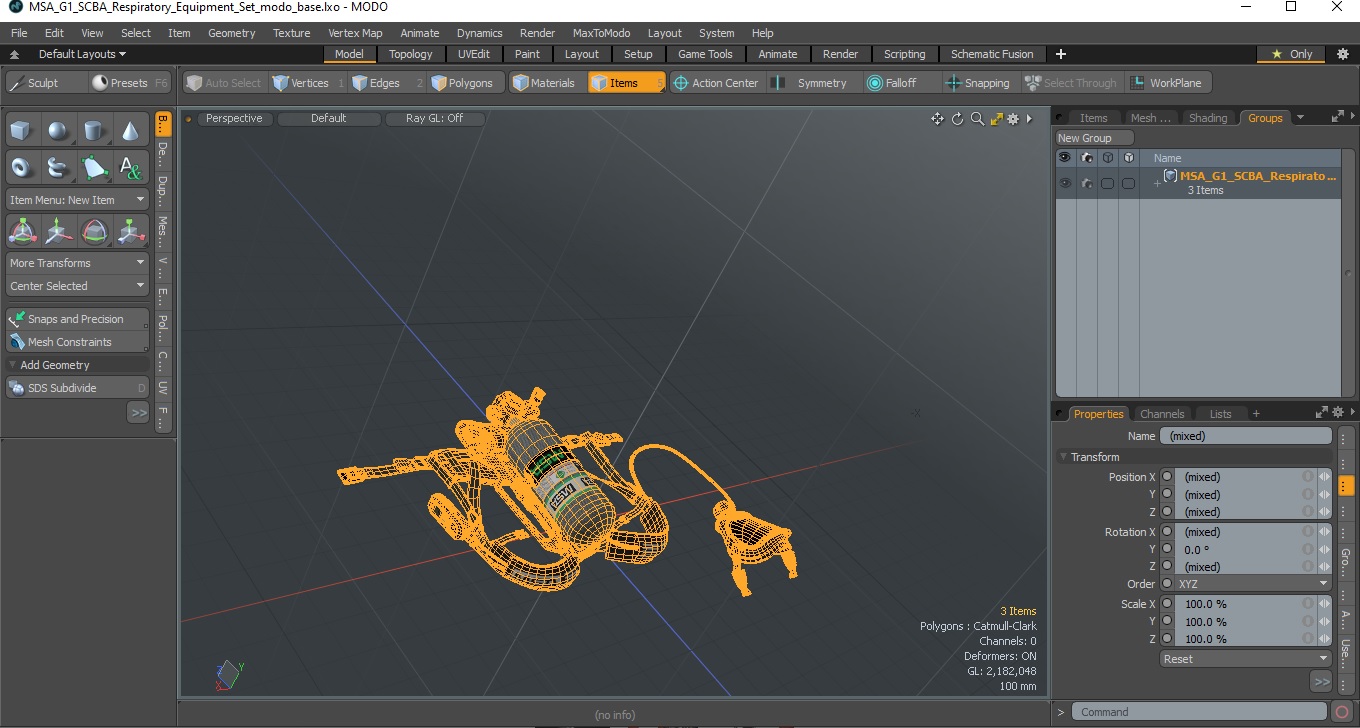Activate the Scale tool icon
Image resolution: width=1360 pixels, height=728 pixels.
click(131, 231)
